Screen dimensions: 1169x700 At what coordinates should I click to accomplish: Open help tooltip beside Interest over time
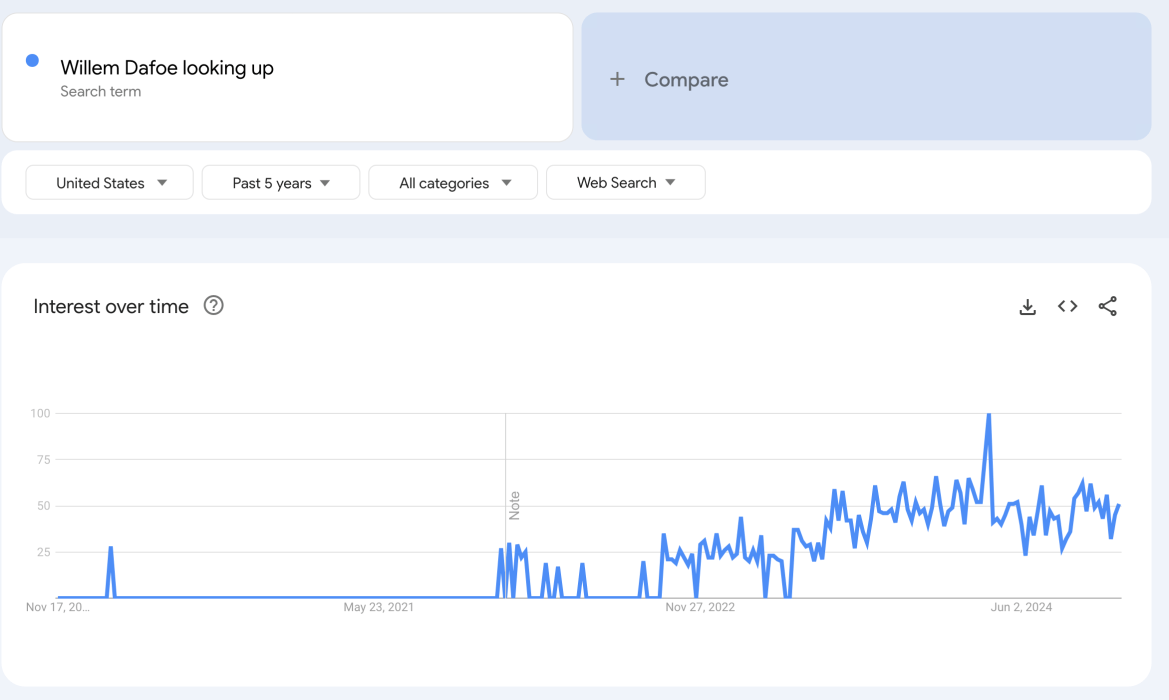(x=213, y=306)
